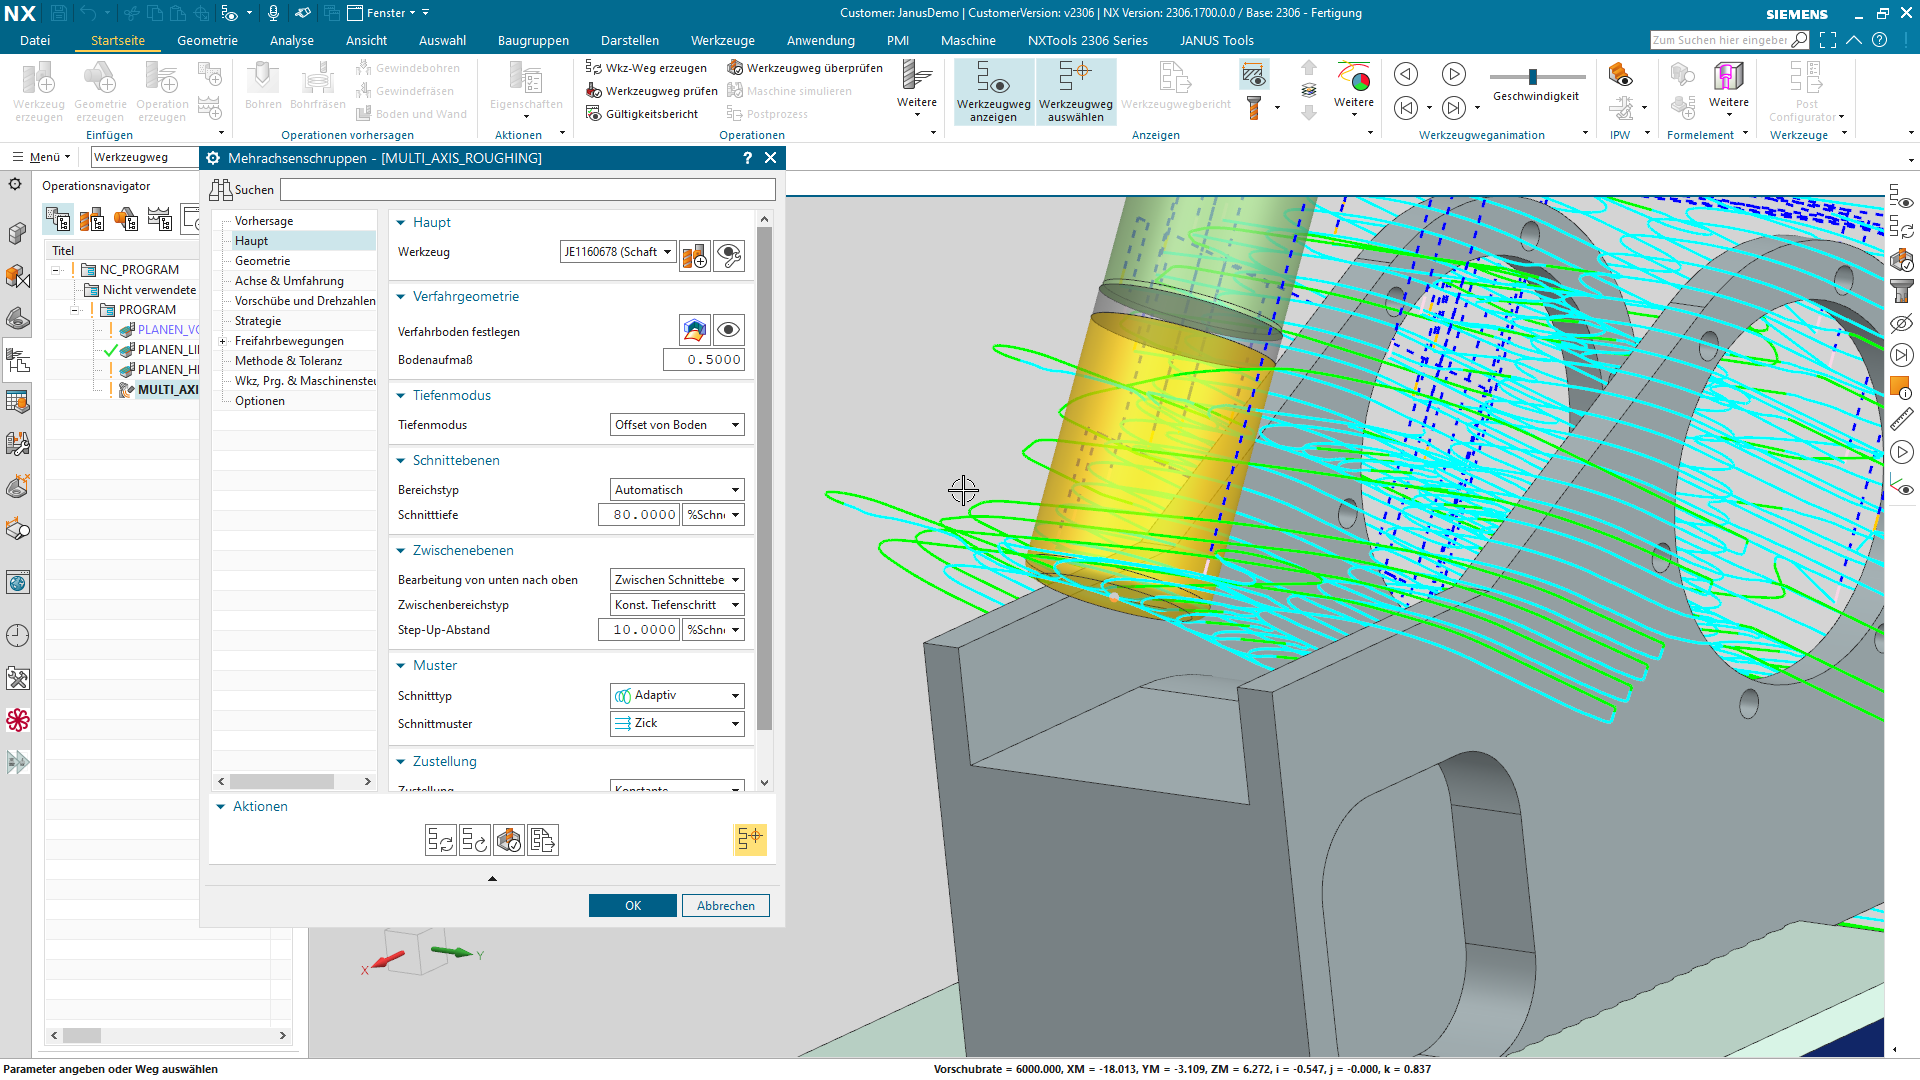The height and width of the screenshot is (1080, 1920).
Task: Open the Datei menu
Action: [x=35, y=41]
